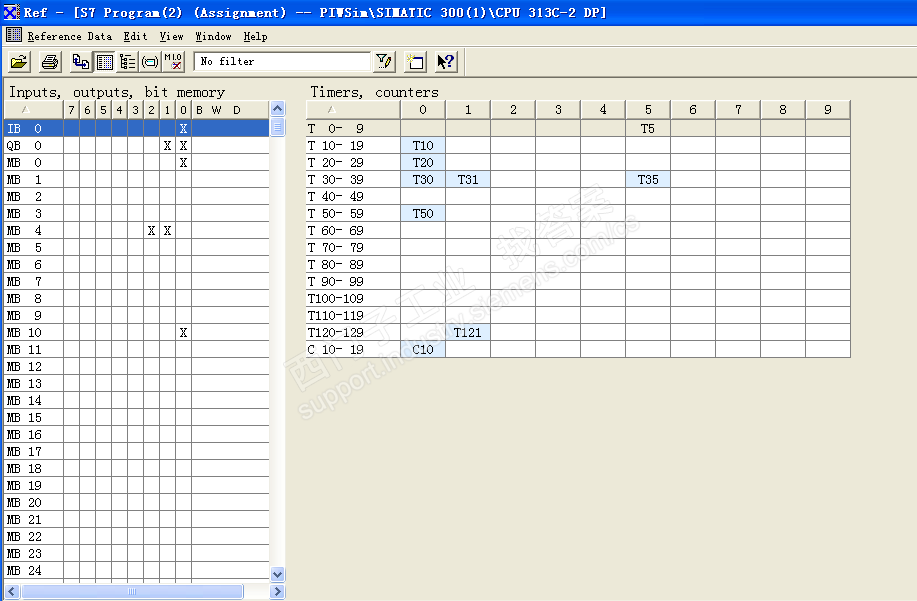Select the T20 timer cell
This screenshot has height=601, width=917.
(423, 163)
